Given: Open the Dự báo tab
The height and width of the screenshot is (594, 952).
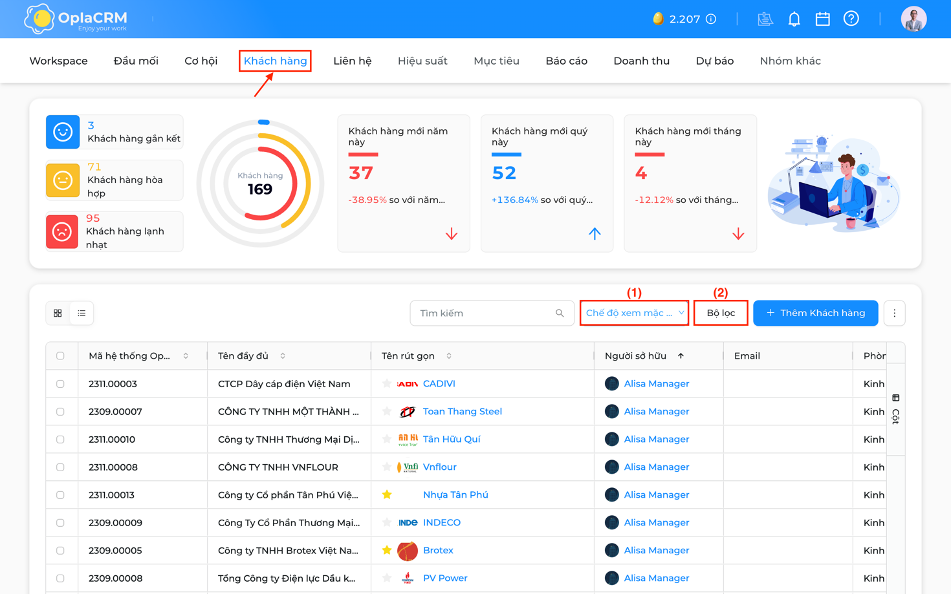Looking at the screenshot, I should (x=715, y=61).
